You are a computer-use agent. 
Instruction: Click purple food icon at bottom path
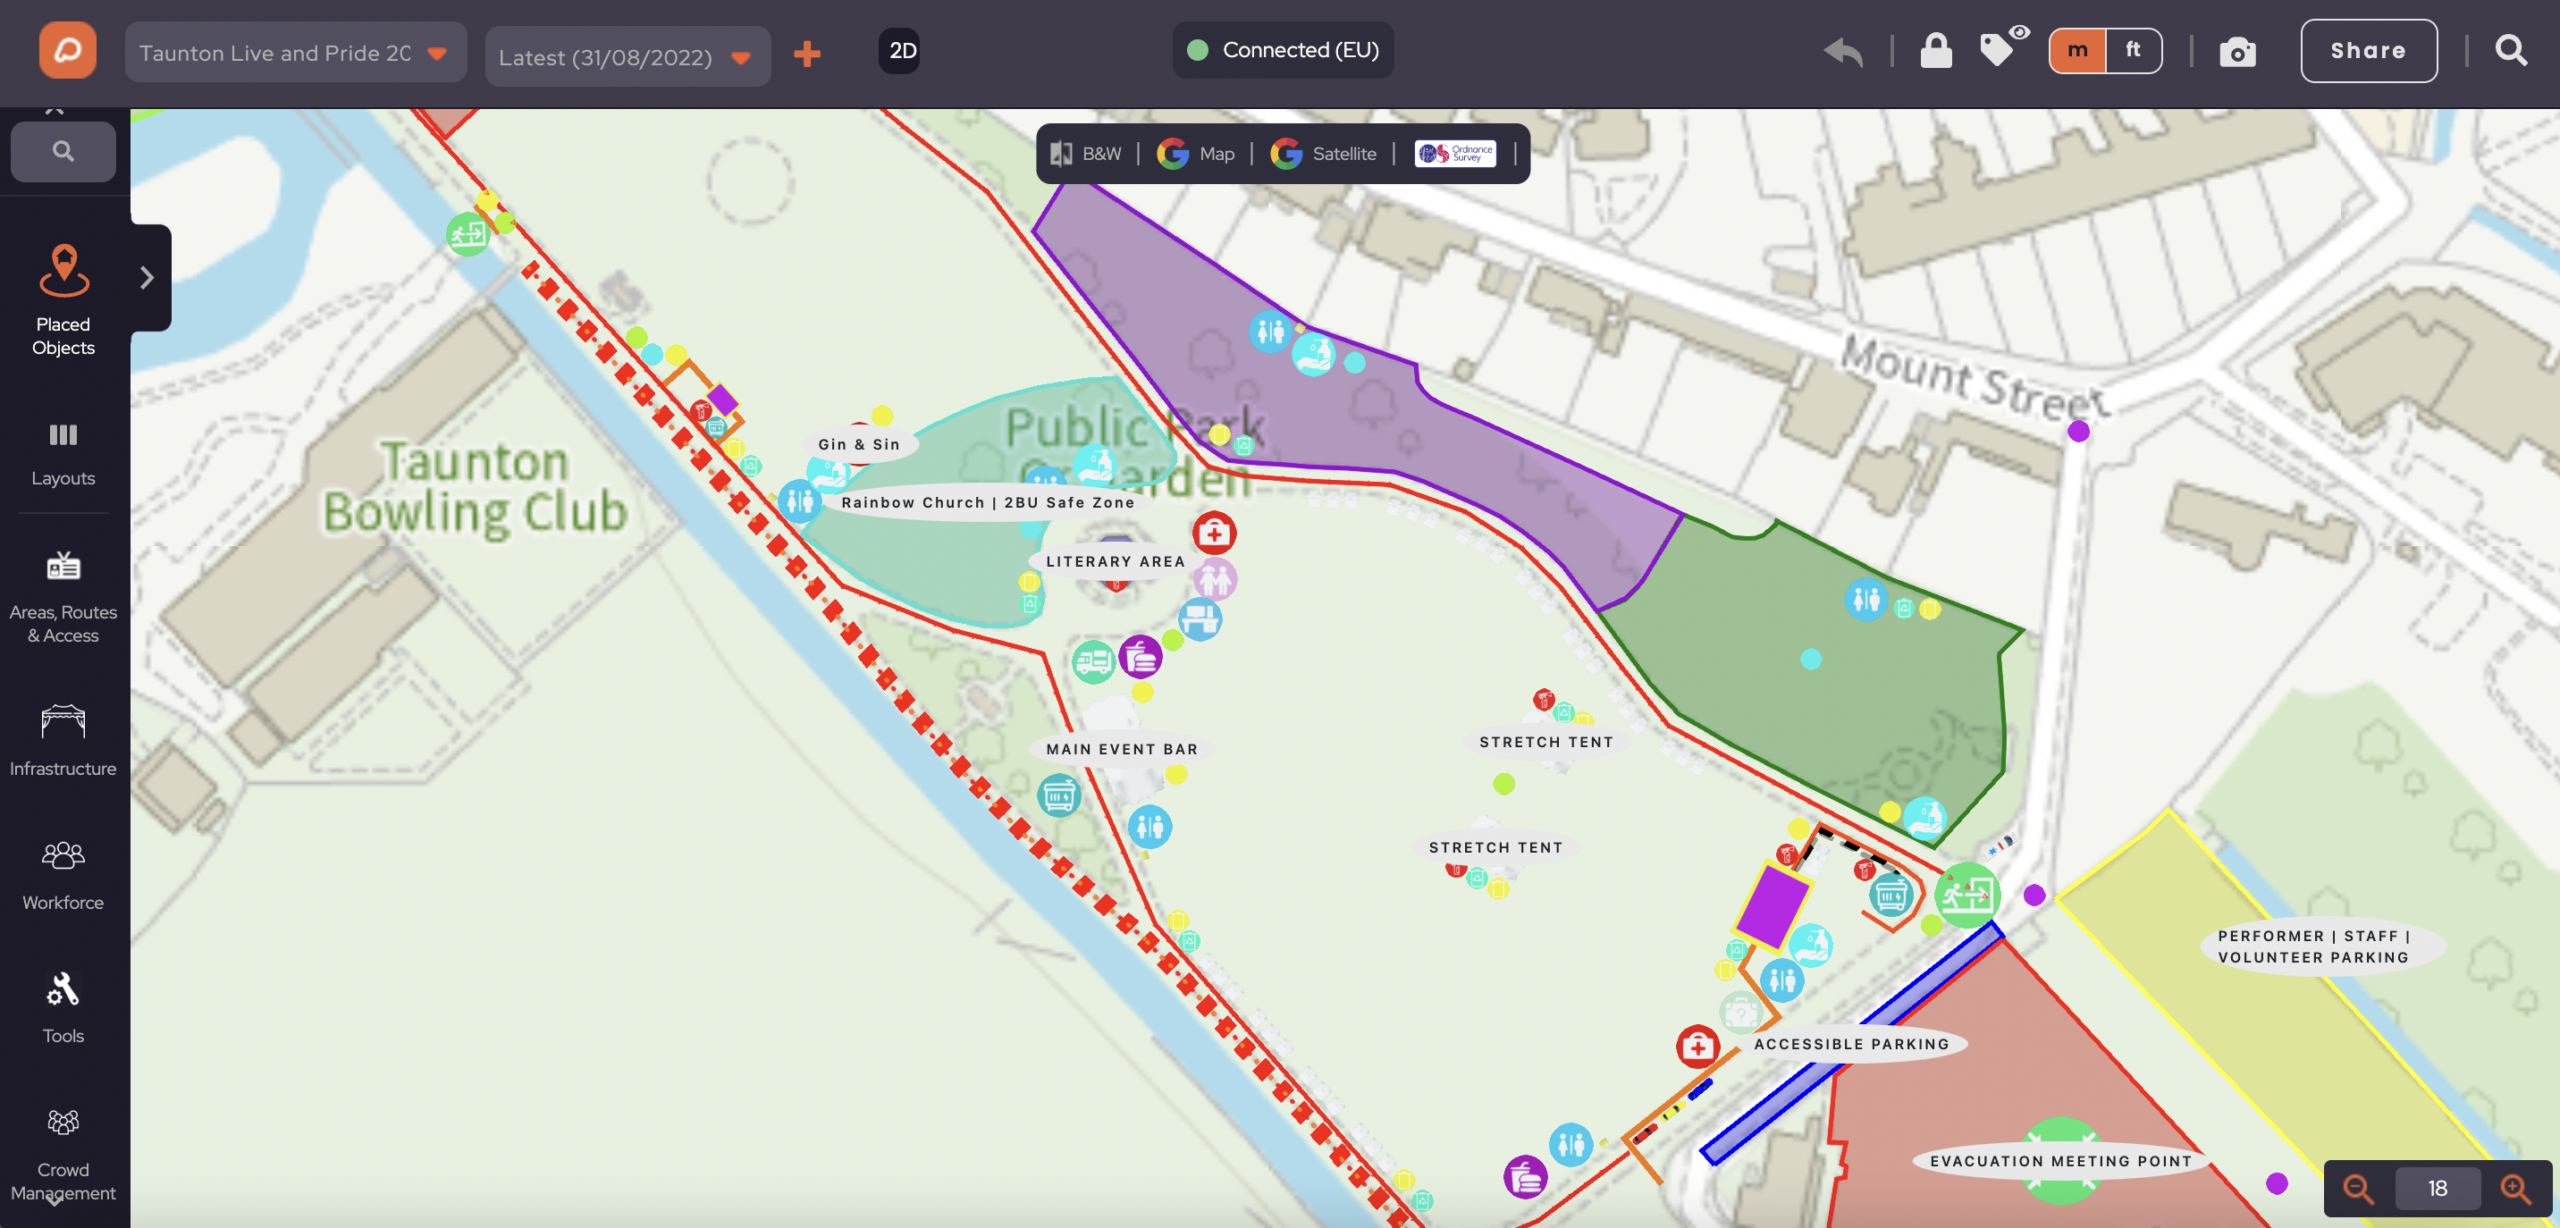pyautogui.click(x=1525, y=1176)
